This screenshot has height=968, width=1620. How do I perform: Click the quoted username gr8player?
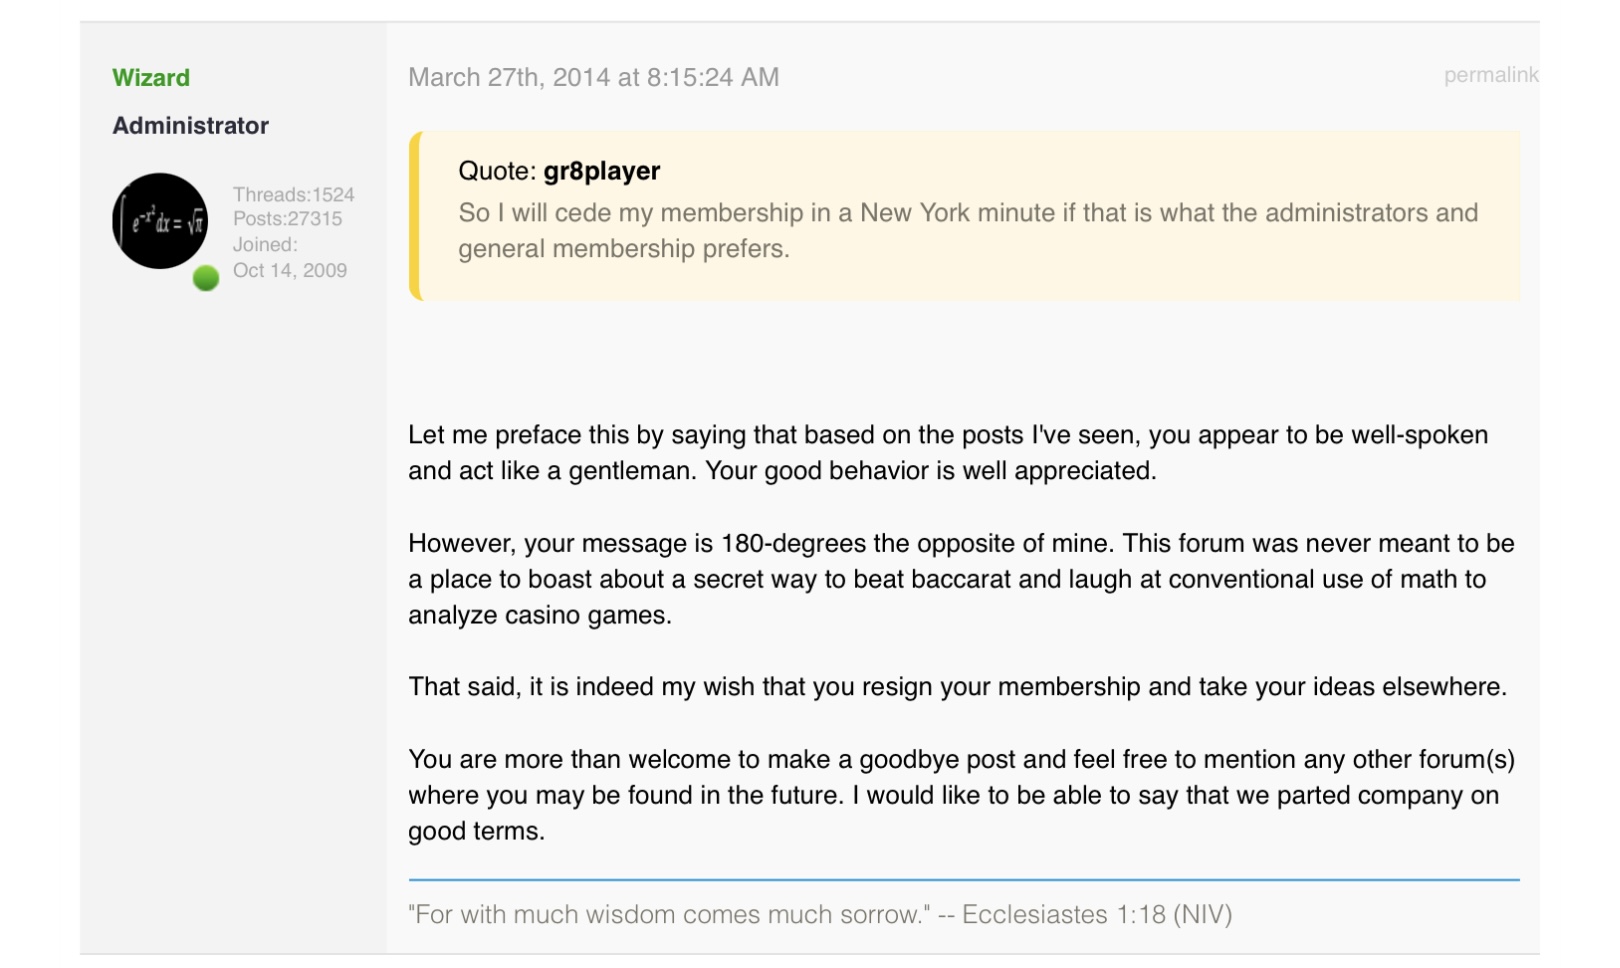click(602, 171)
